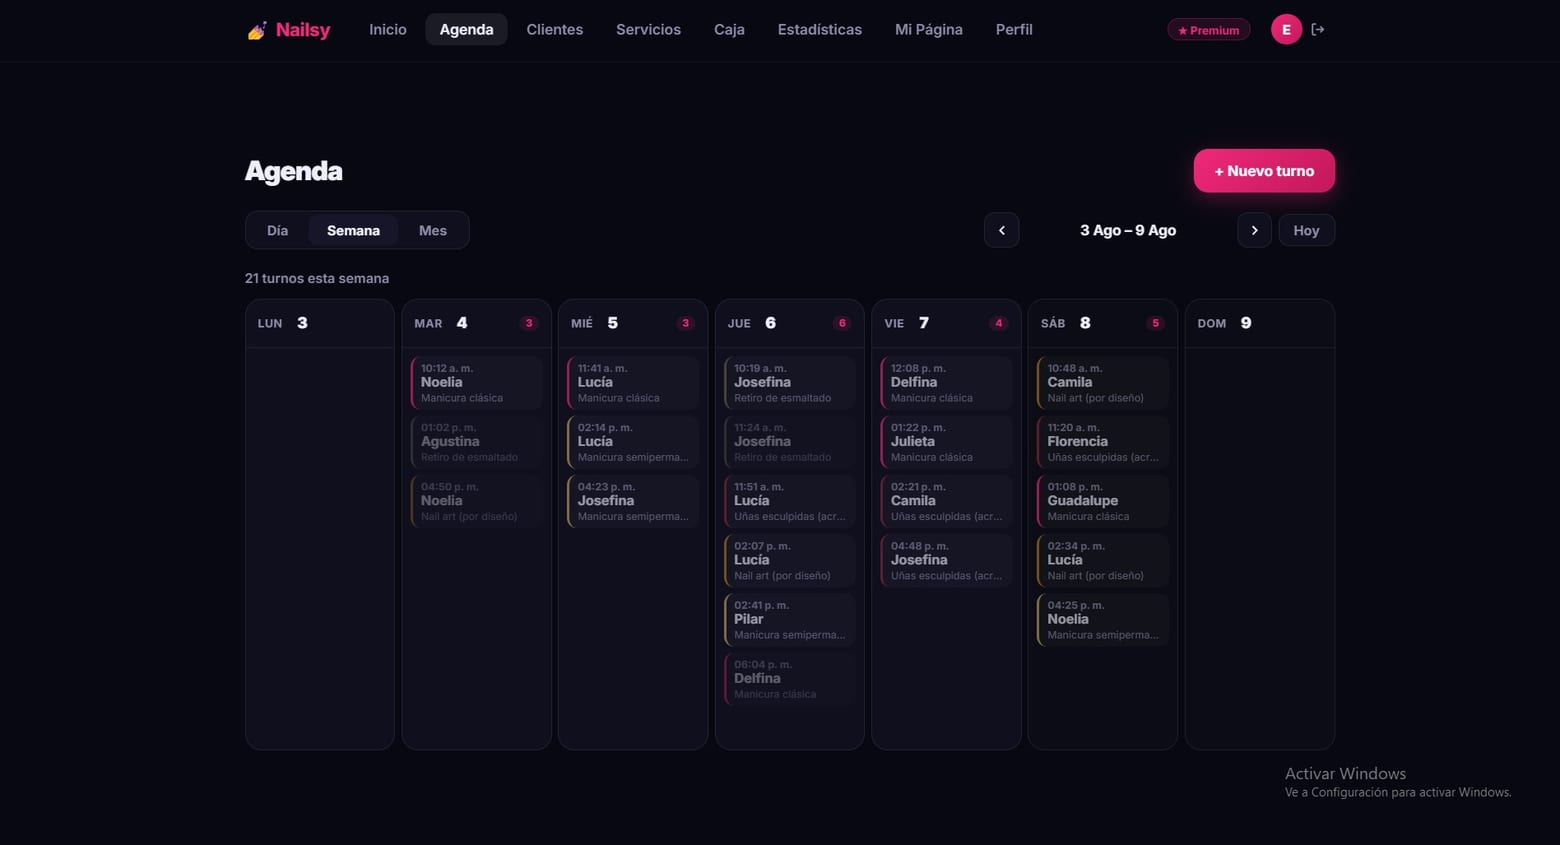
Task: Select the Agenda nav item
Action: tap(467, 30)
